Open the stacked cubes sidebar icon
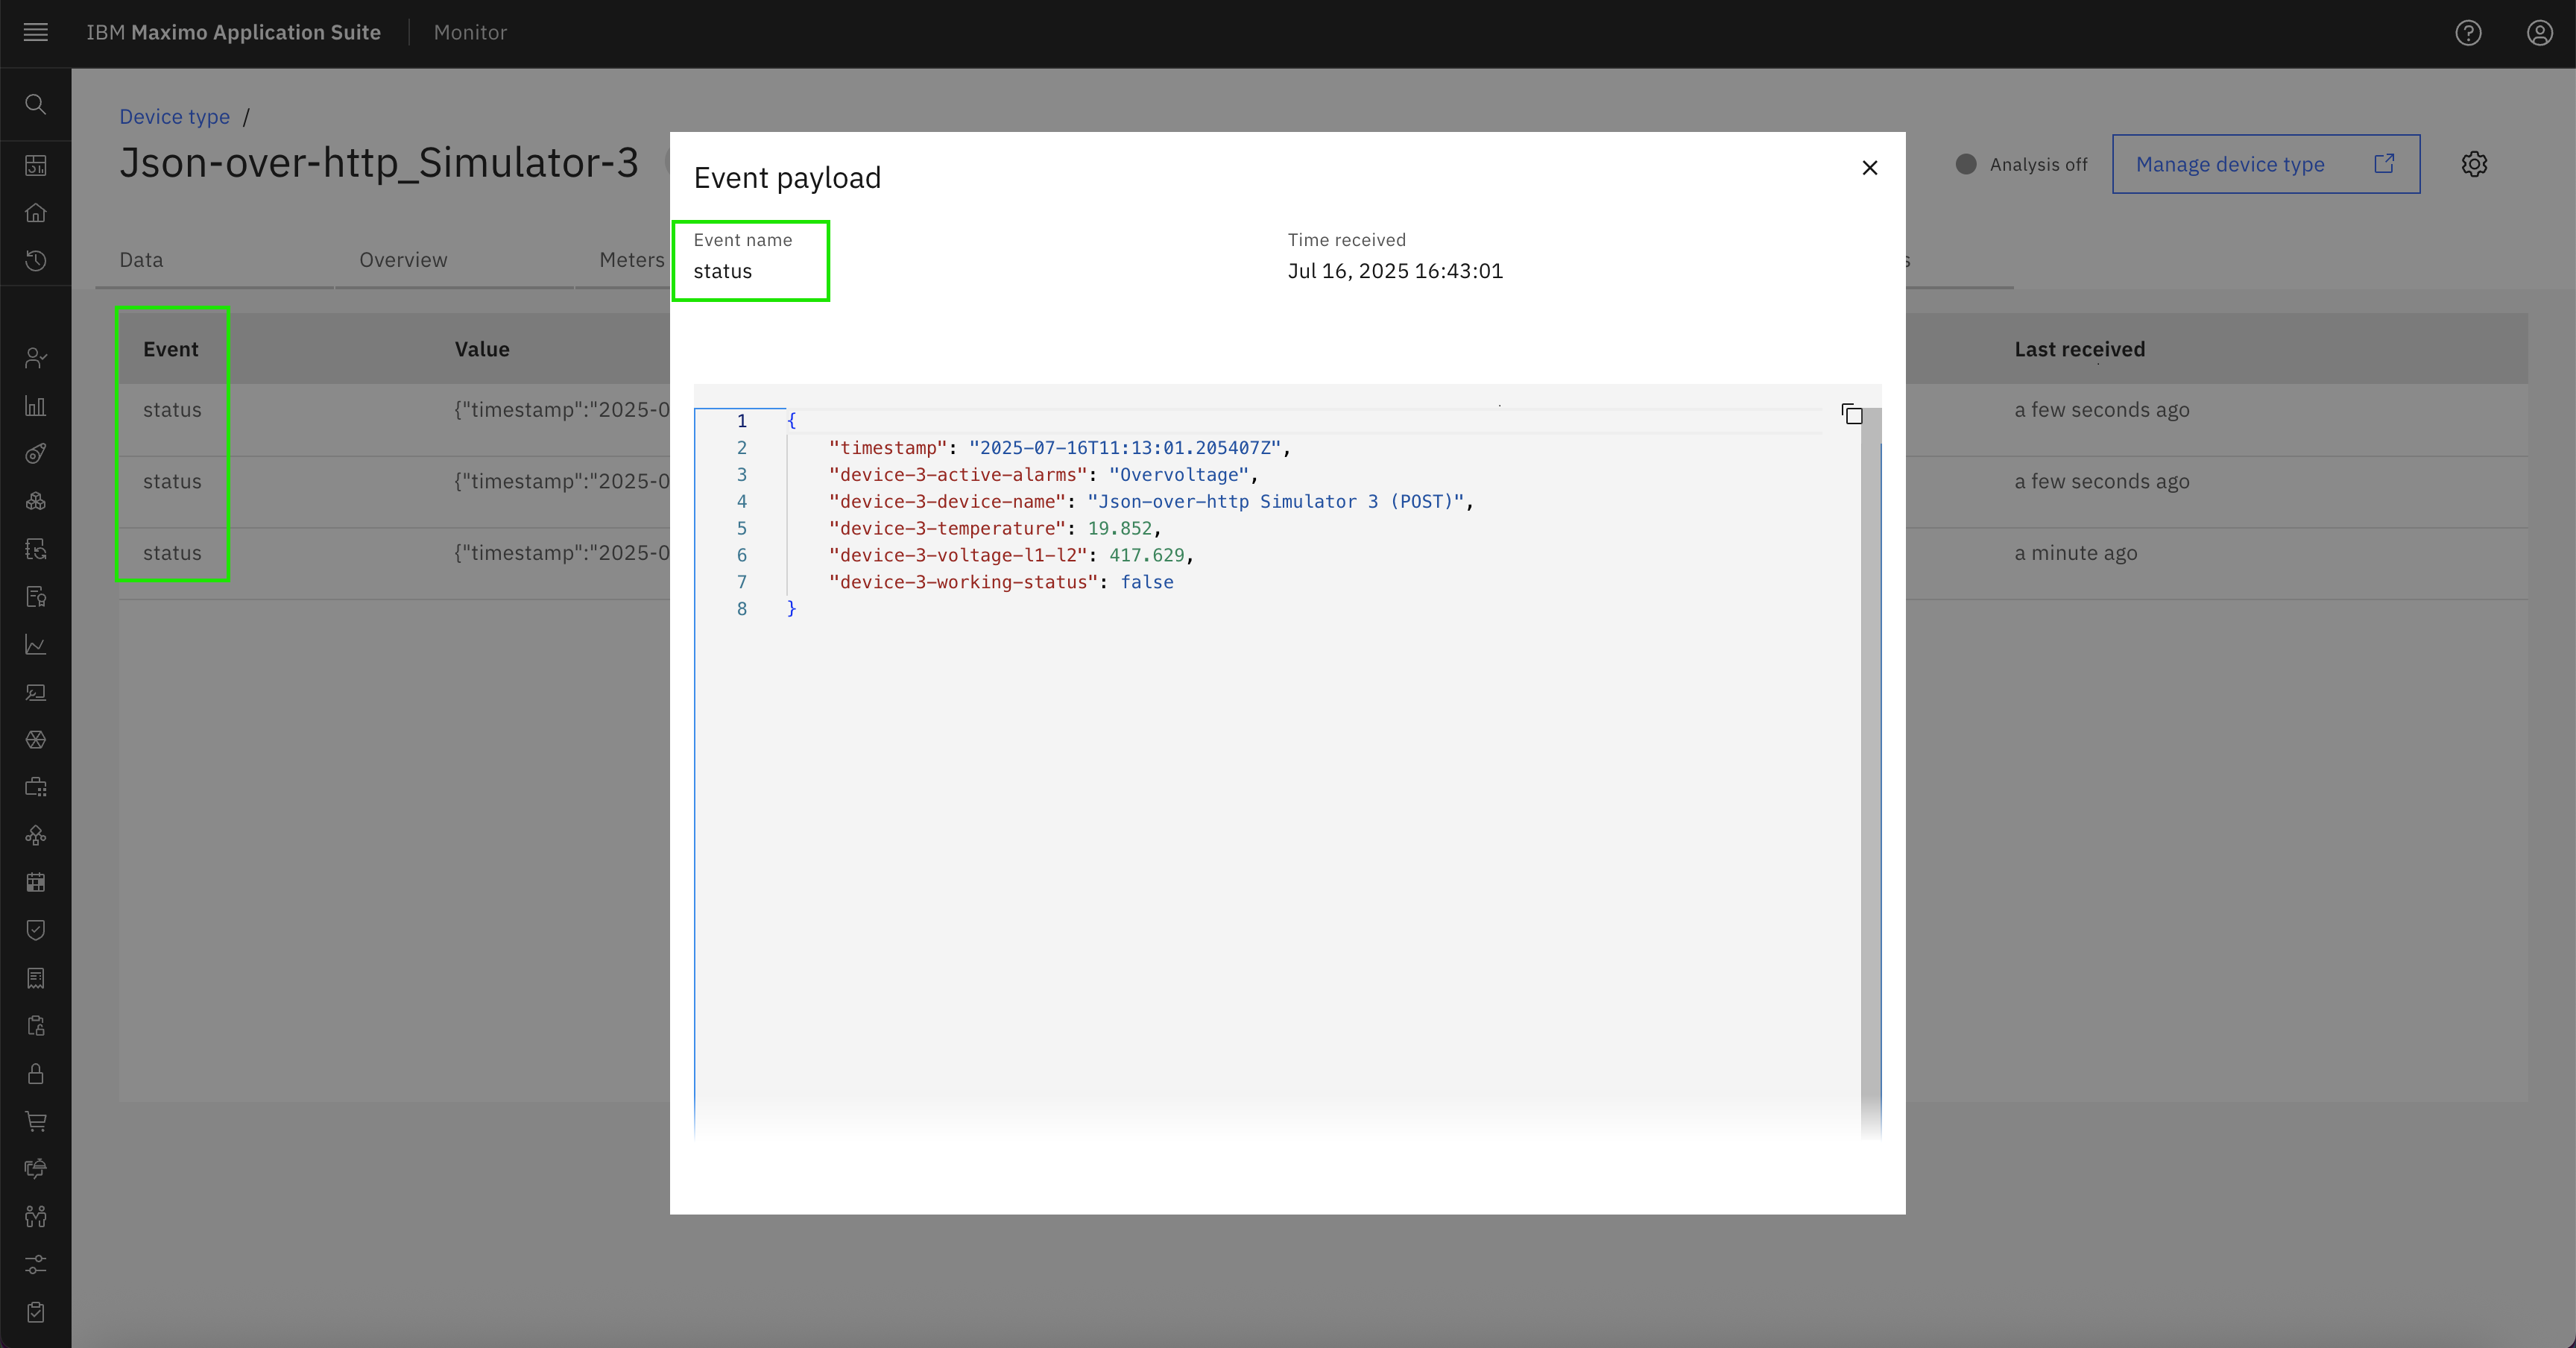 click(36, 501)
